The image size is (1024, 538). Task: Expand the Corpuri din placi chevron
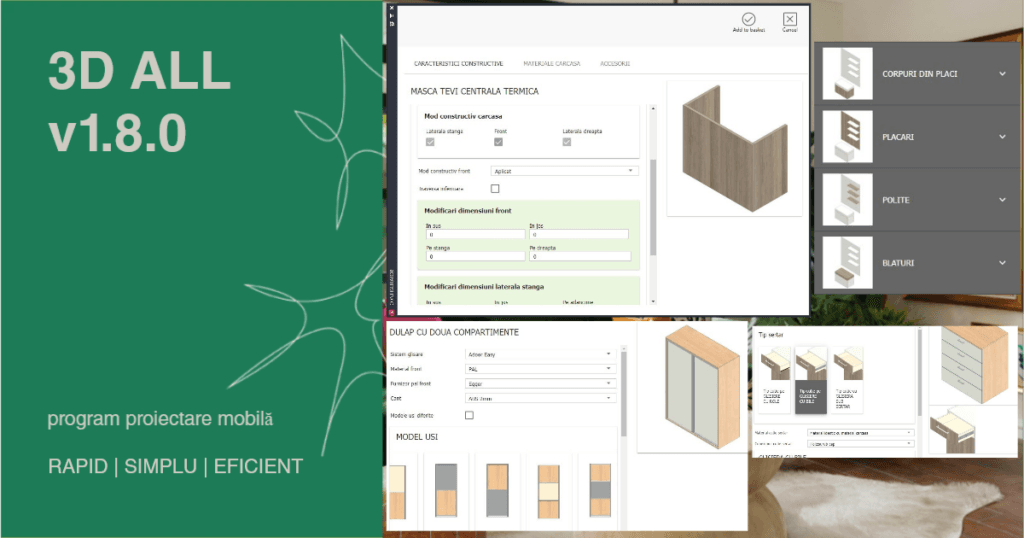(x=1002, y=74)
